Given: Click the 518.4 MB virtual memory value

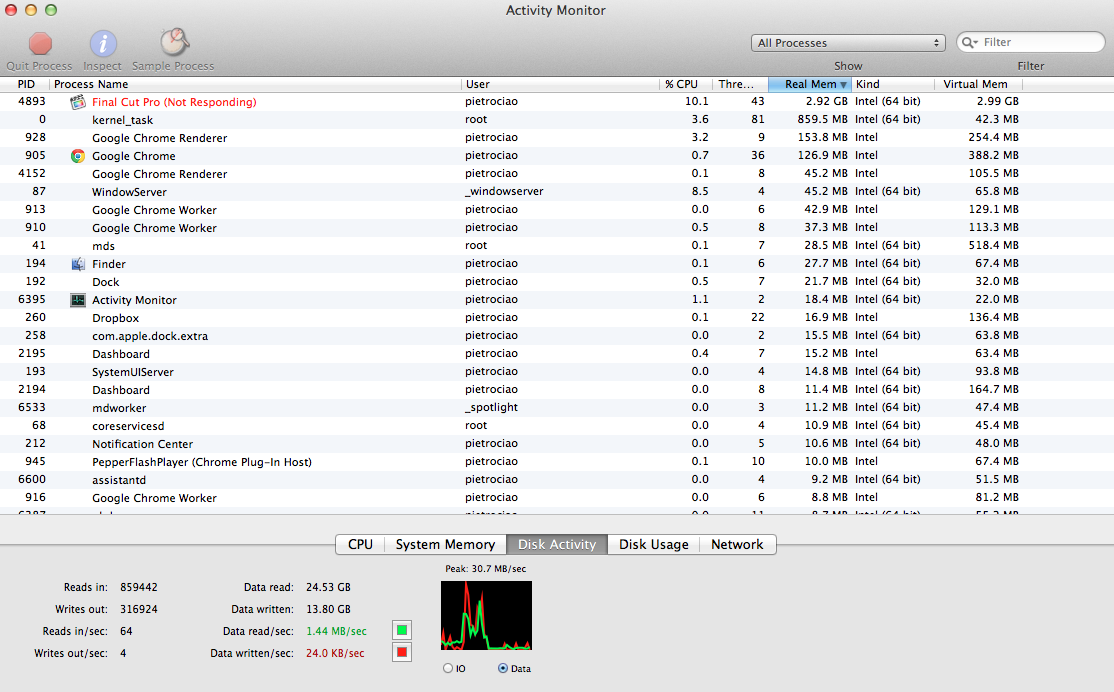Looking at the screenshot, I should tap(993, 245).
